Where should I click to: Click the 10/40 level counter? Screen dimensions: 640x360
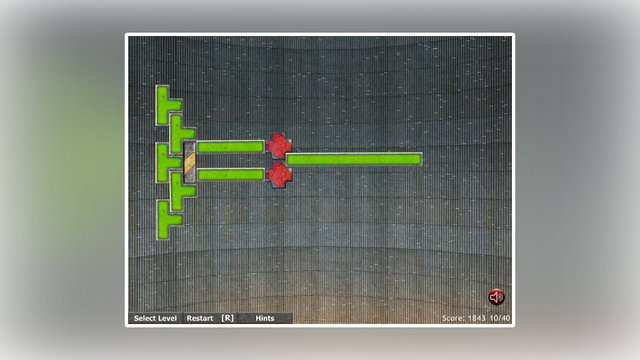click(500, 318)
